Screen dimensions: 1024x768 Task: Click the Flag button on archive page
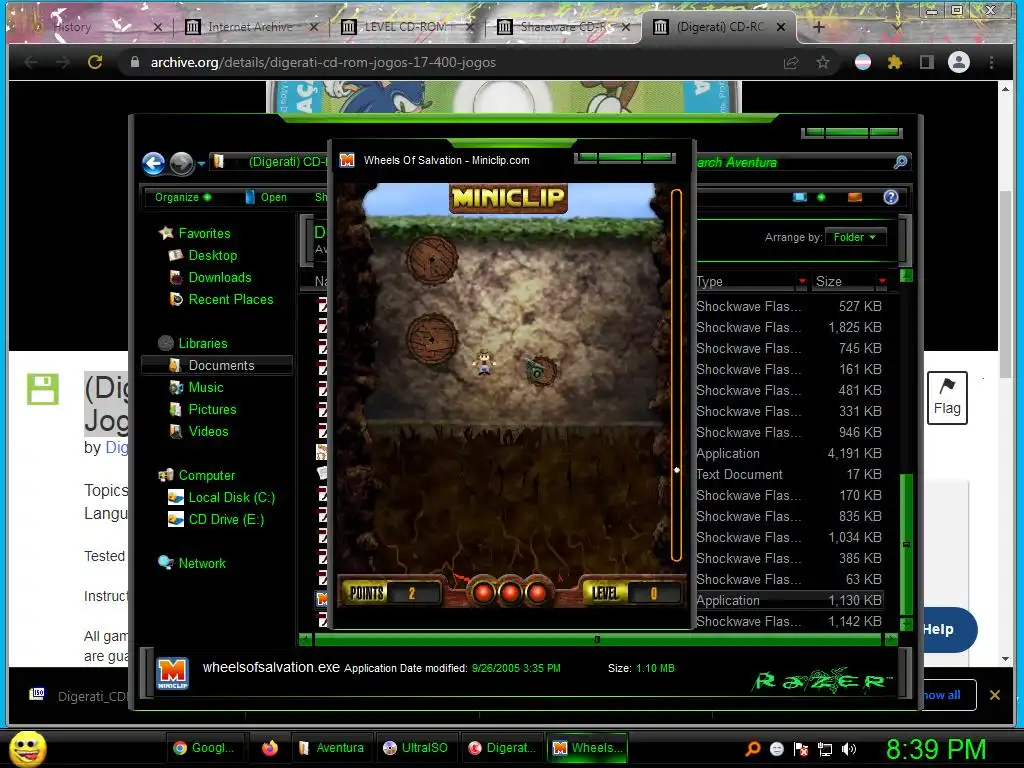tap(947, 398)
